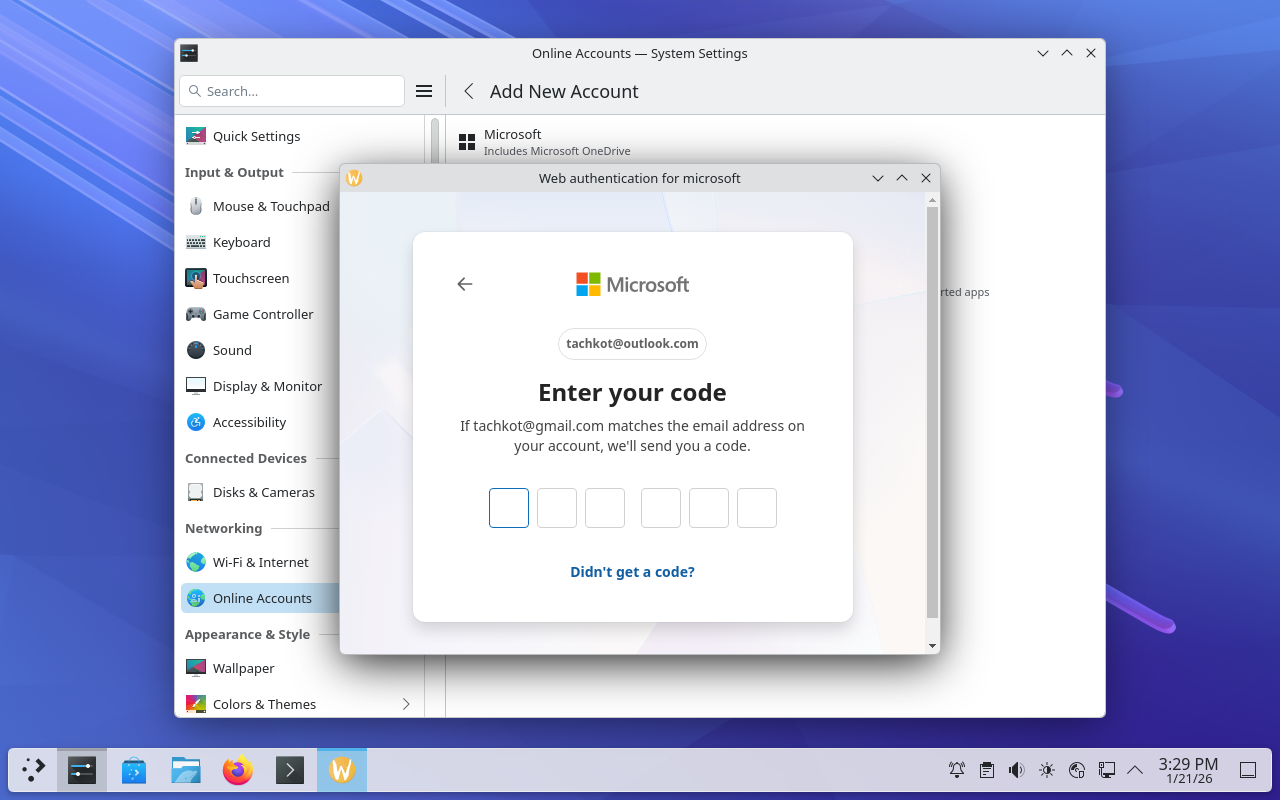Open Discover software store in taskbar
The height and width of the screenshot is (800, 1280).
(134, 770)
